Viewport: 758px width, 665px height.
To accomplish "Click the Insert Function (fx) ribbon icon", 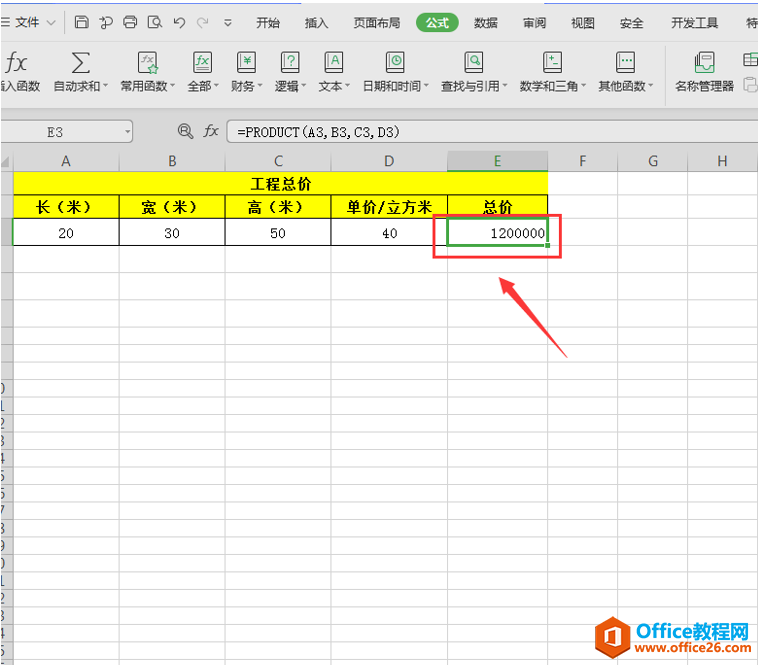I will tap(16, 64).
